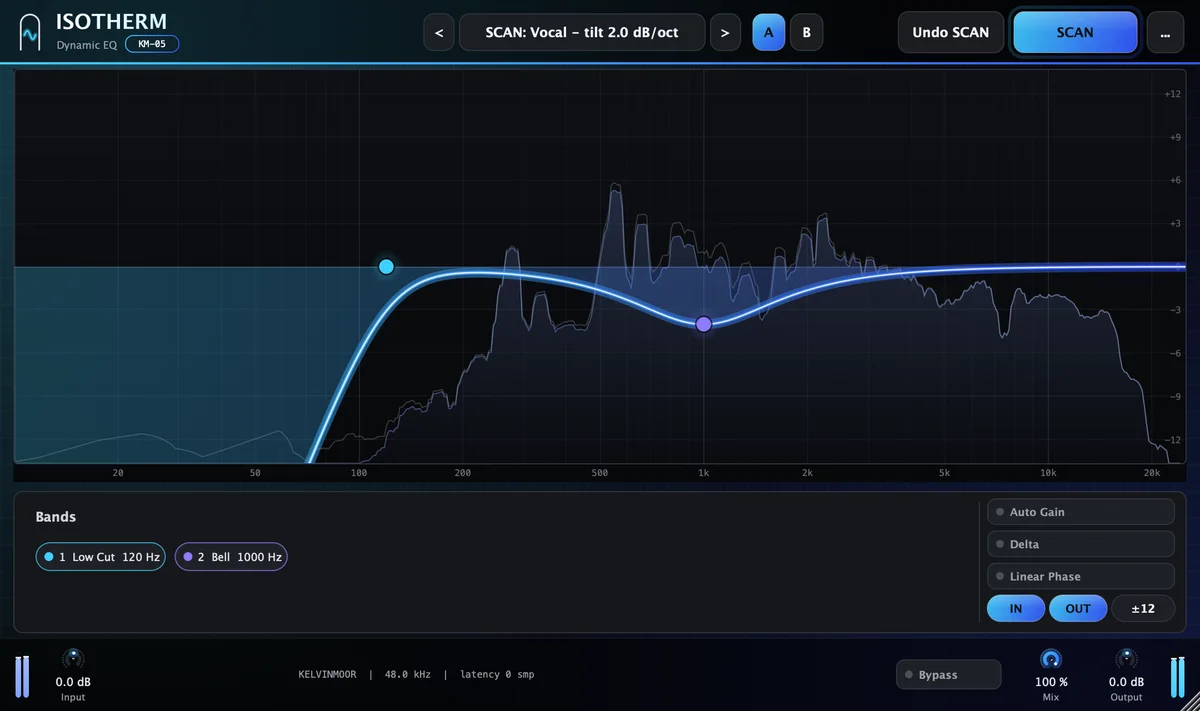The height and width of the screenshot is (711, 1200).
Task: Toggle the IN spectrum display
Action: click(x=1016, y=608)
